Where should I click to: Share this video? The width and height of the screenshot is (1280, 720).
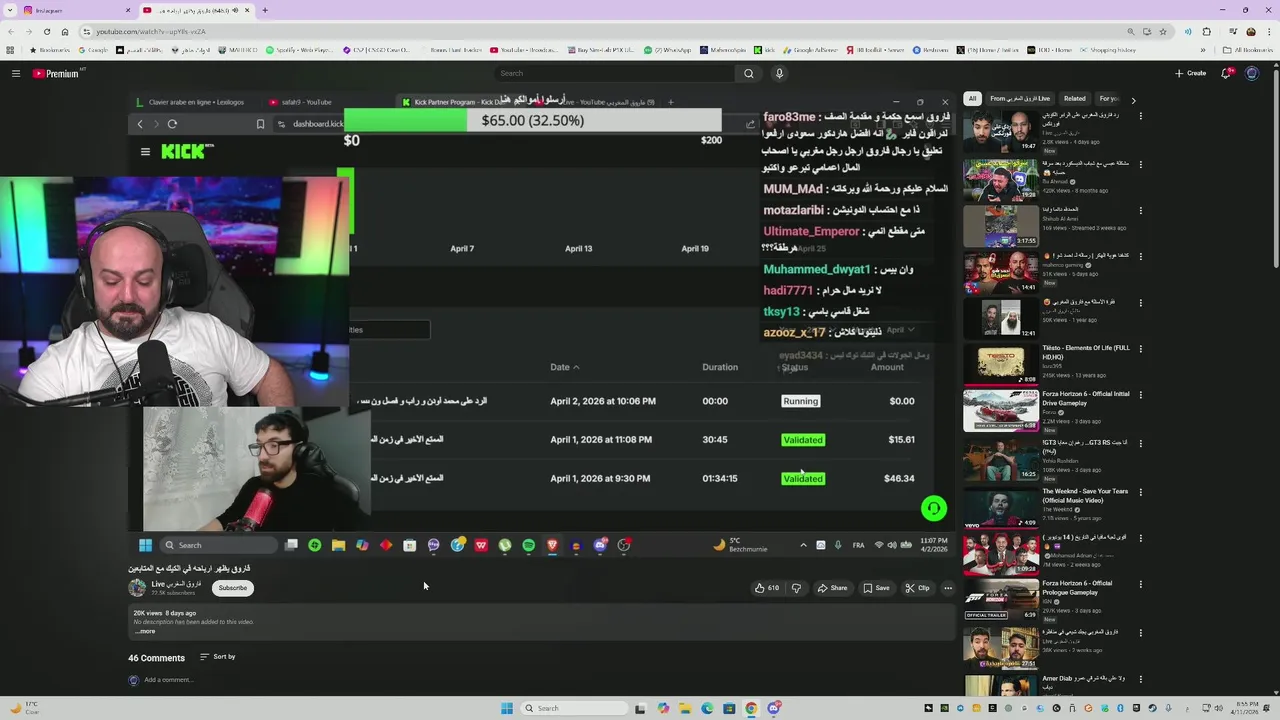coord(832,588)
